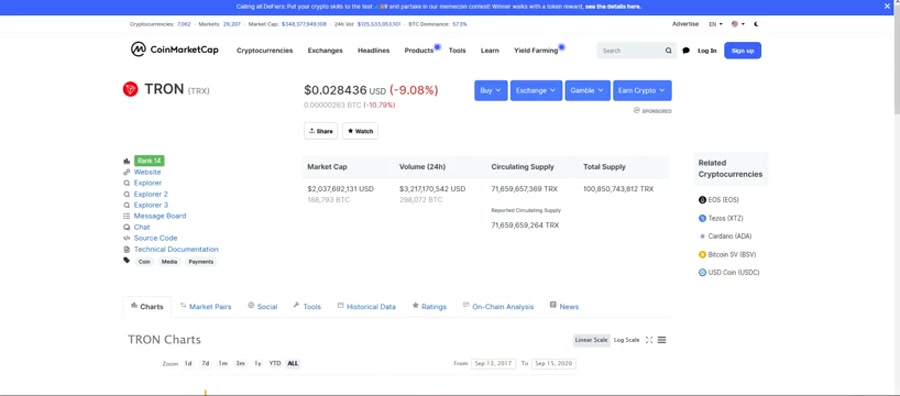Open the chat bubble icon in header
The width and height of the screenshot is (900, 396).
click(686, 51)
